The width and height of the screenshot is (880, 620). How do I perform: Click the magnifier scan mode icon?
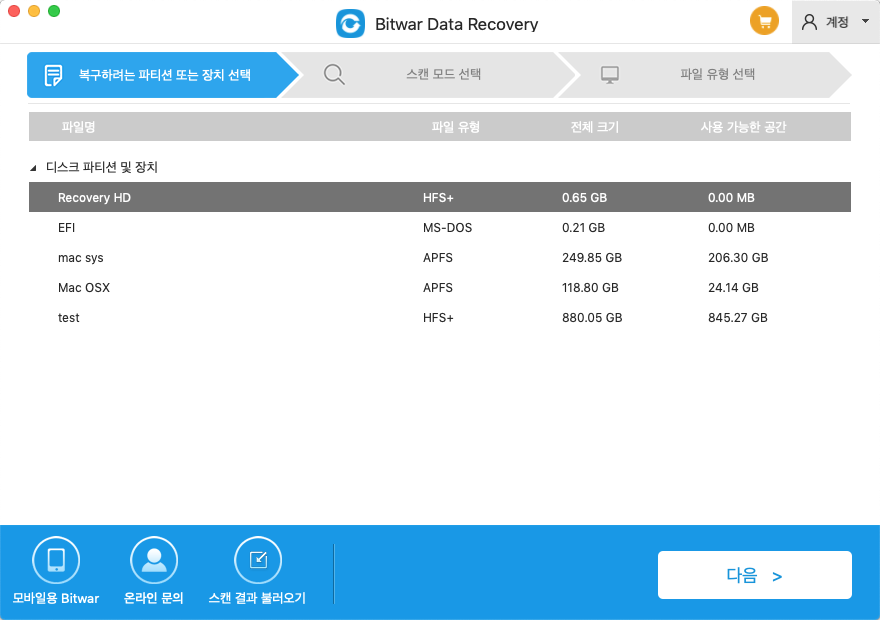point(334,74)
